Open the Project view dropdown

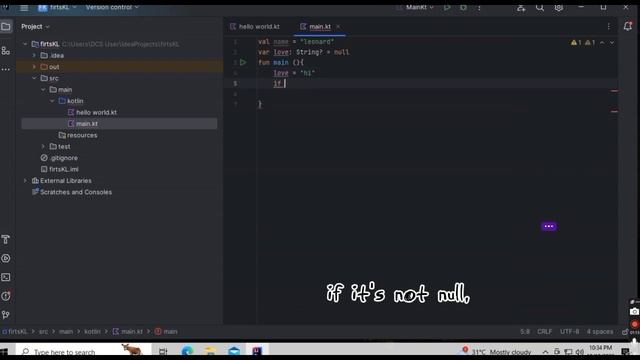point(35,27)
